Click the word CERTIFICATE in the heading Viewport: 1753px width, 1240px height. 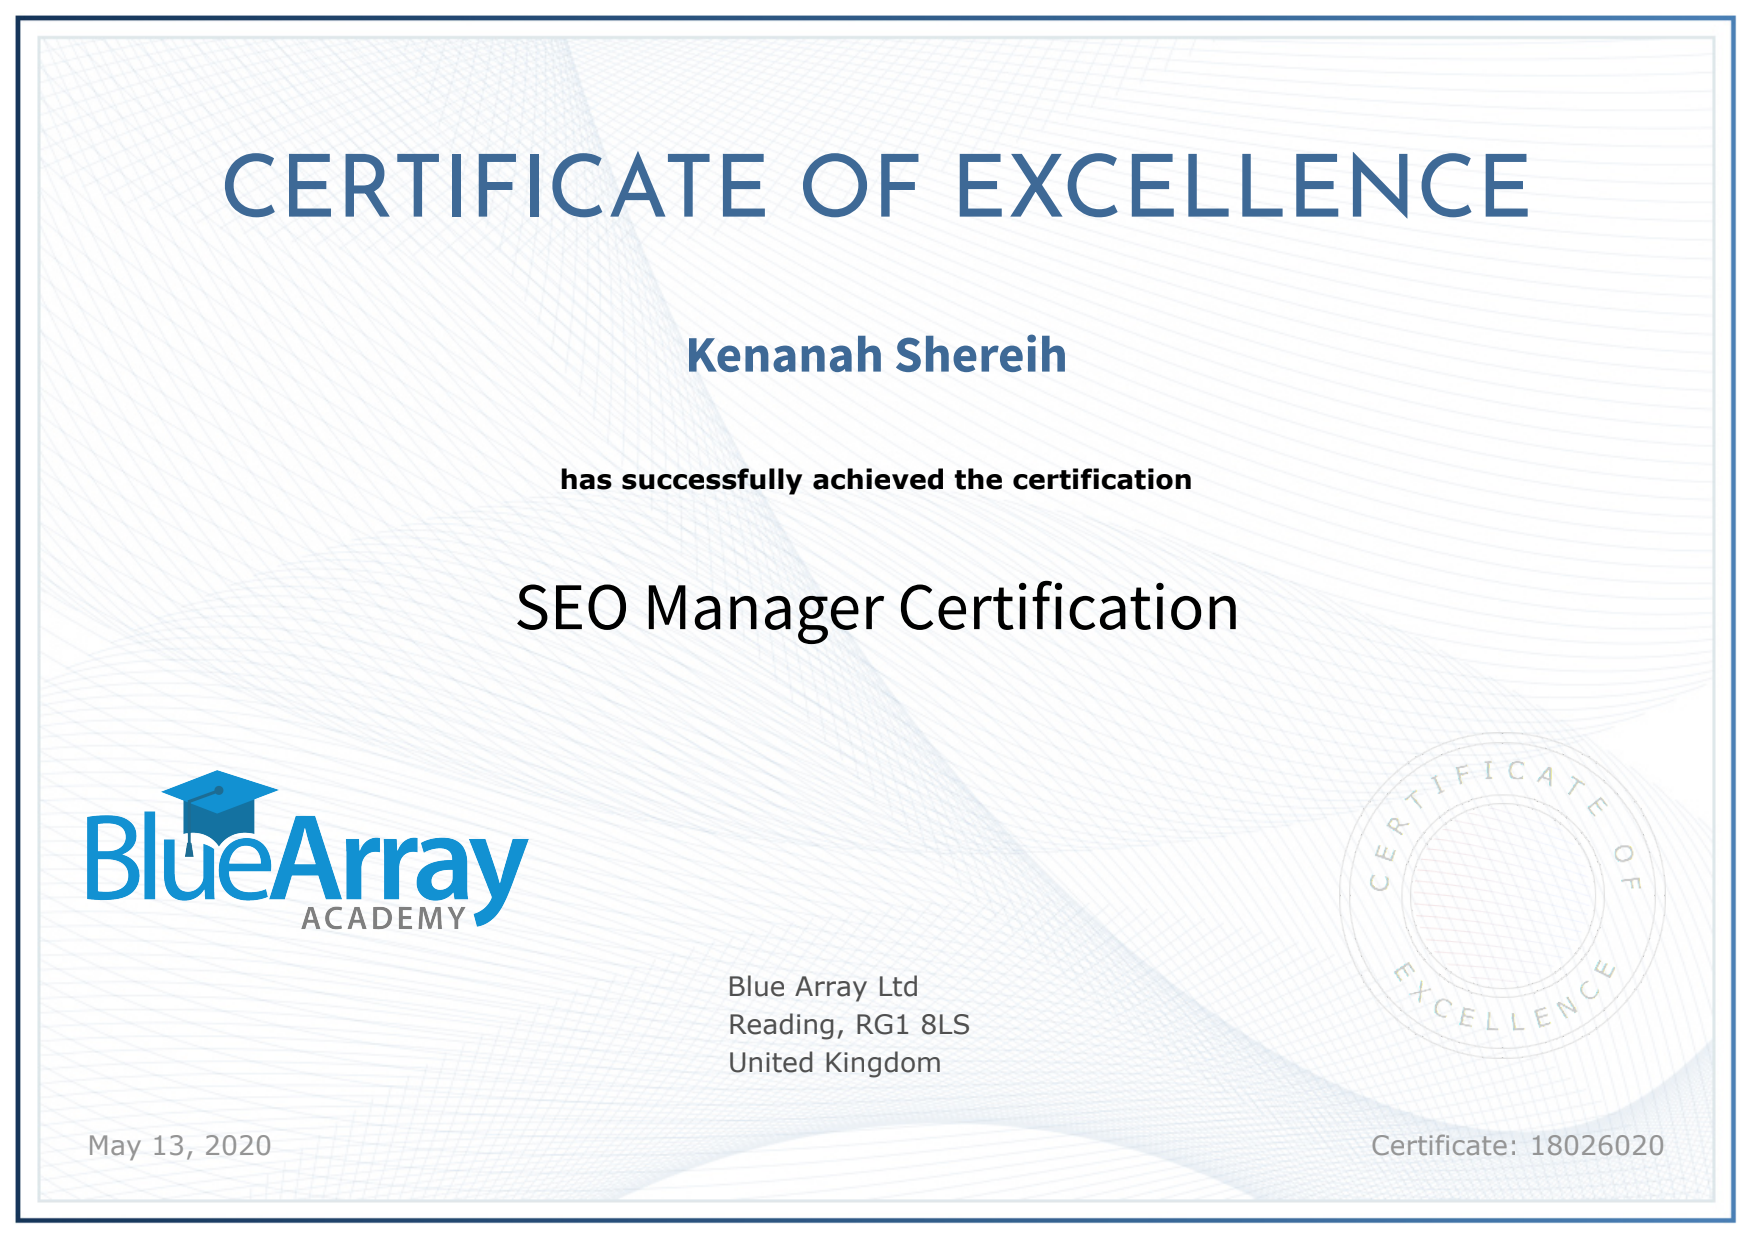[x=494, y=188]
